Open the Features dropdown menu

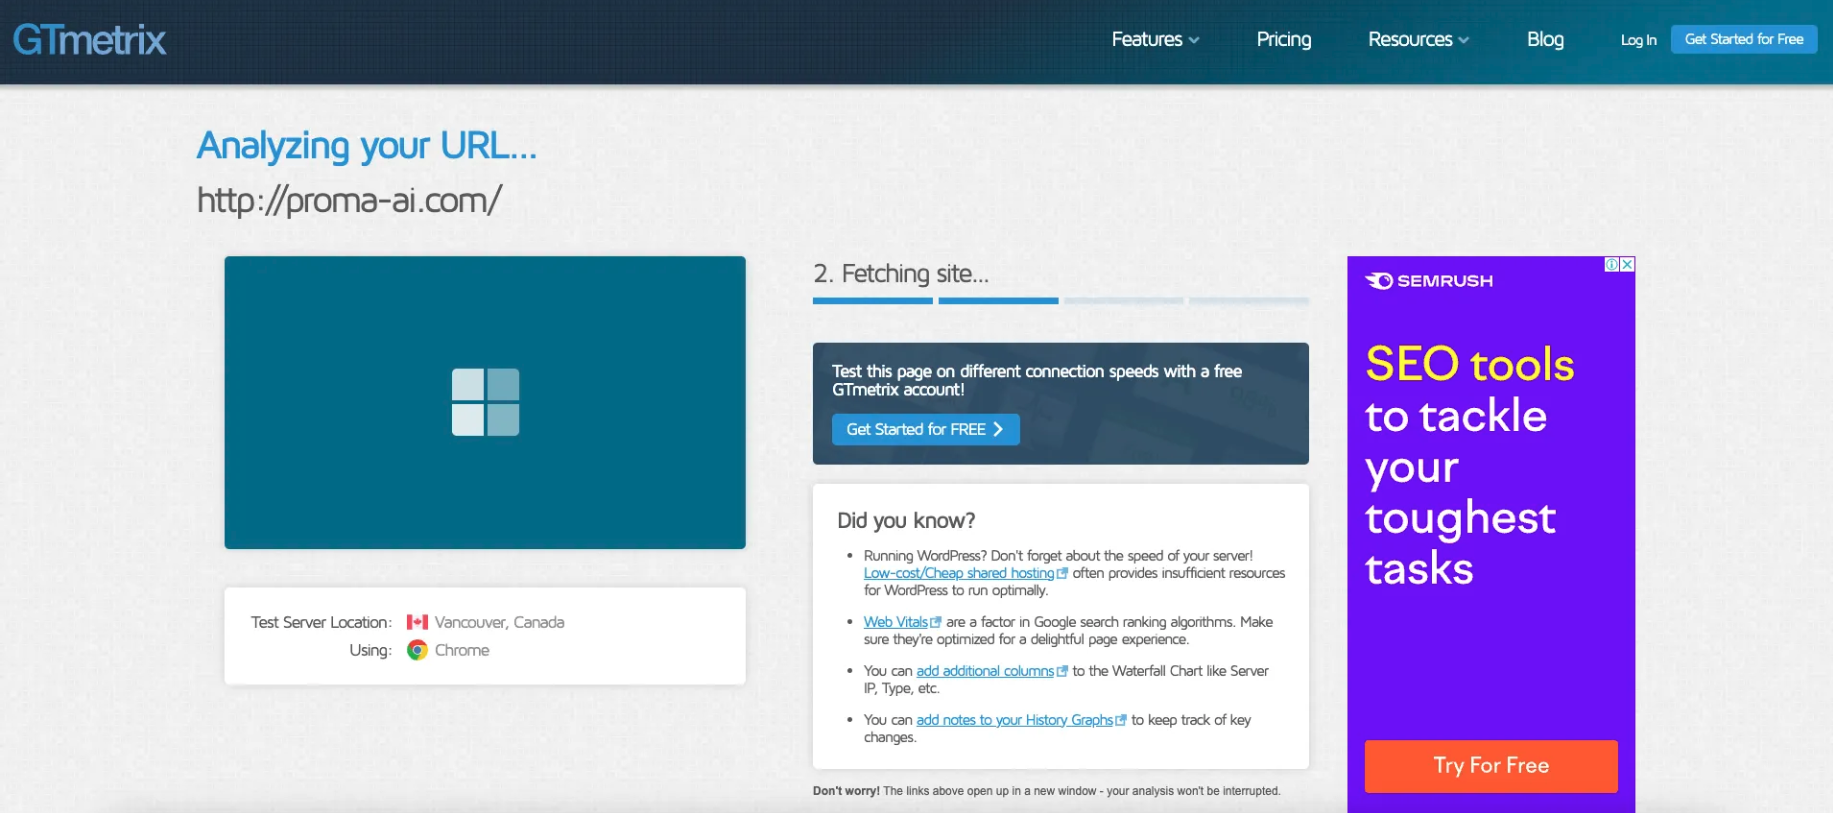[1155, 39]
